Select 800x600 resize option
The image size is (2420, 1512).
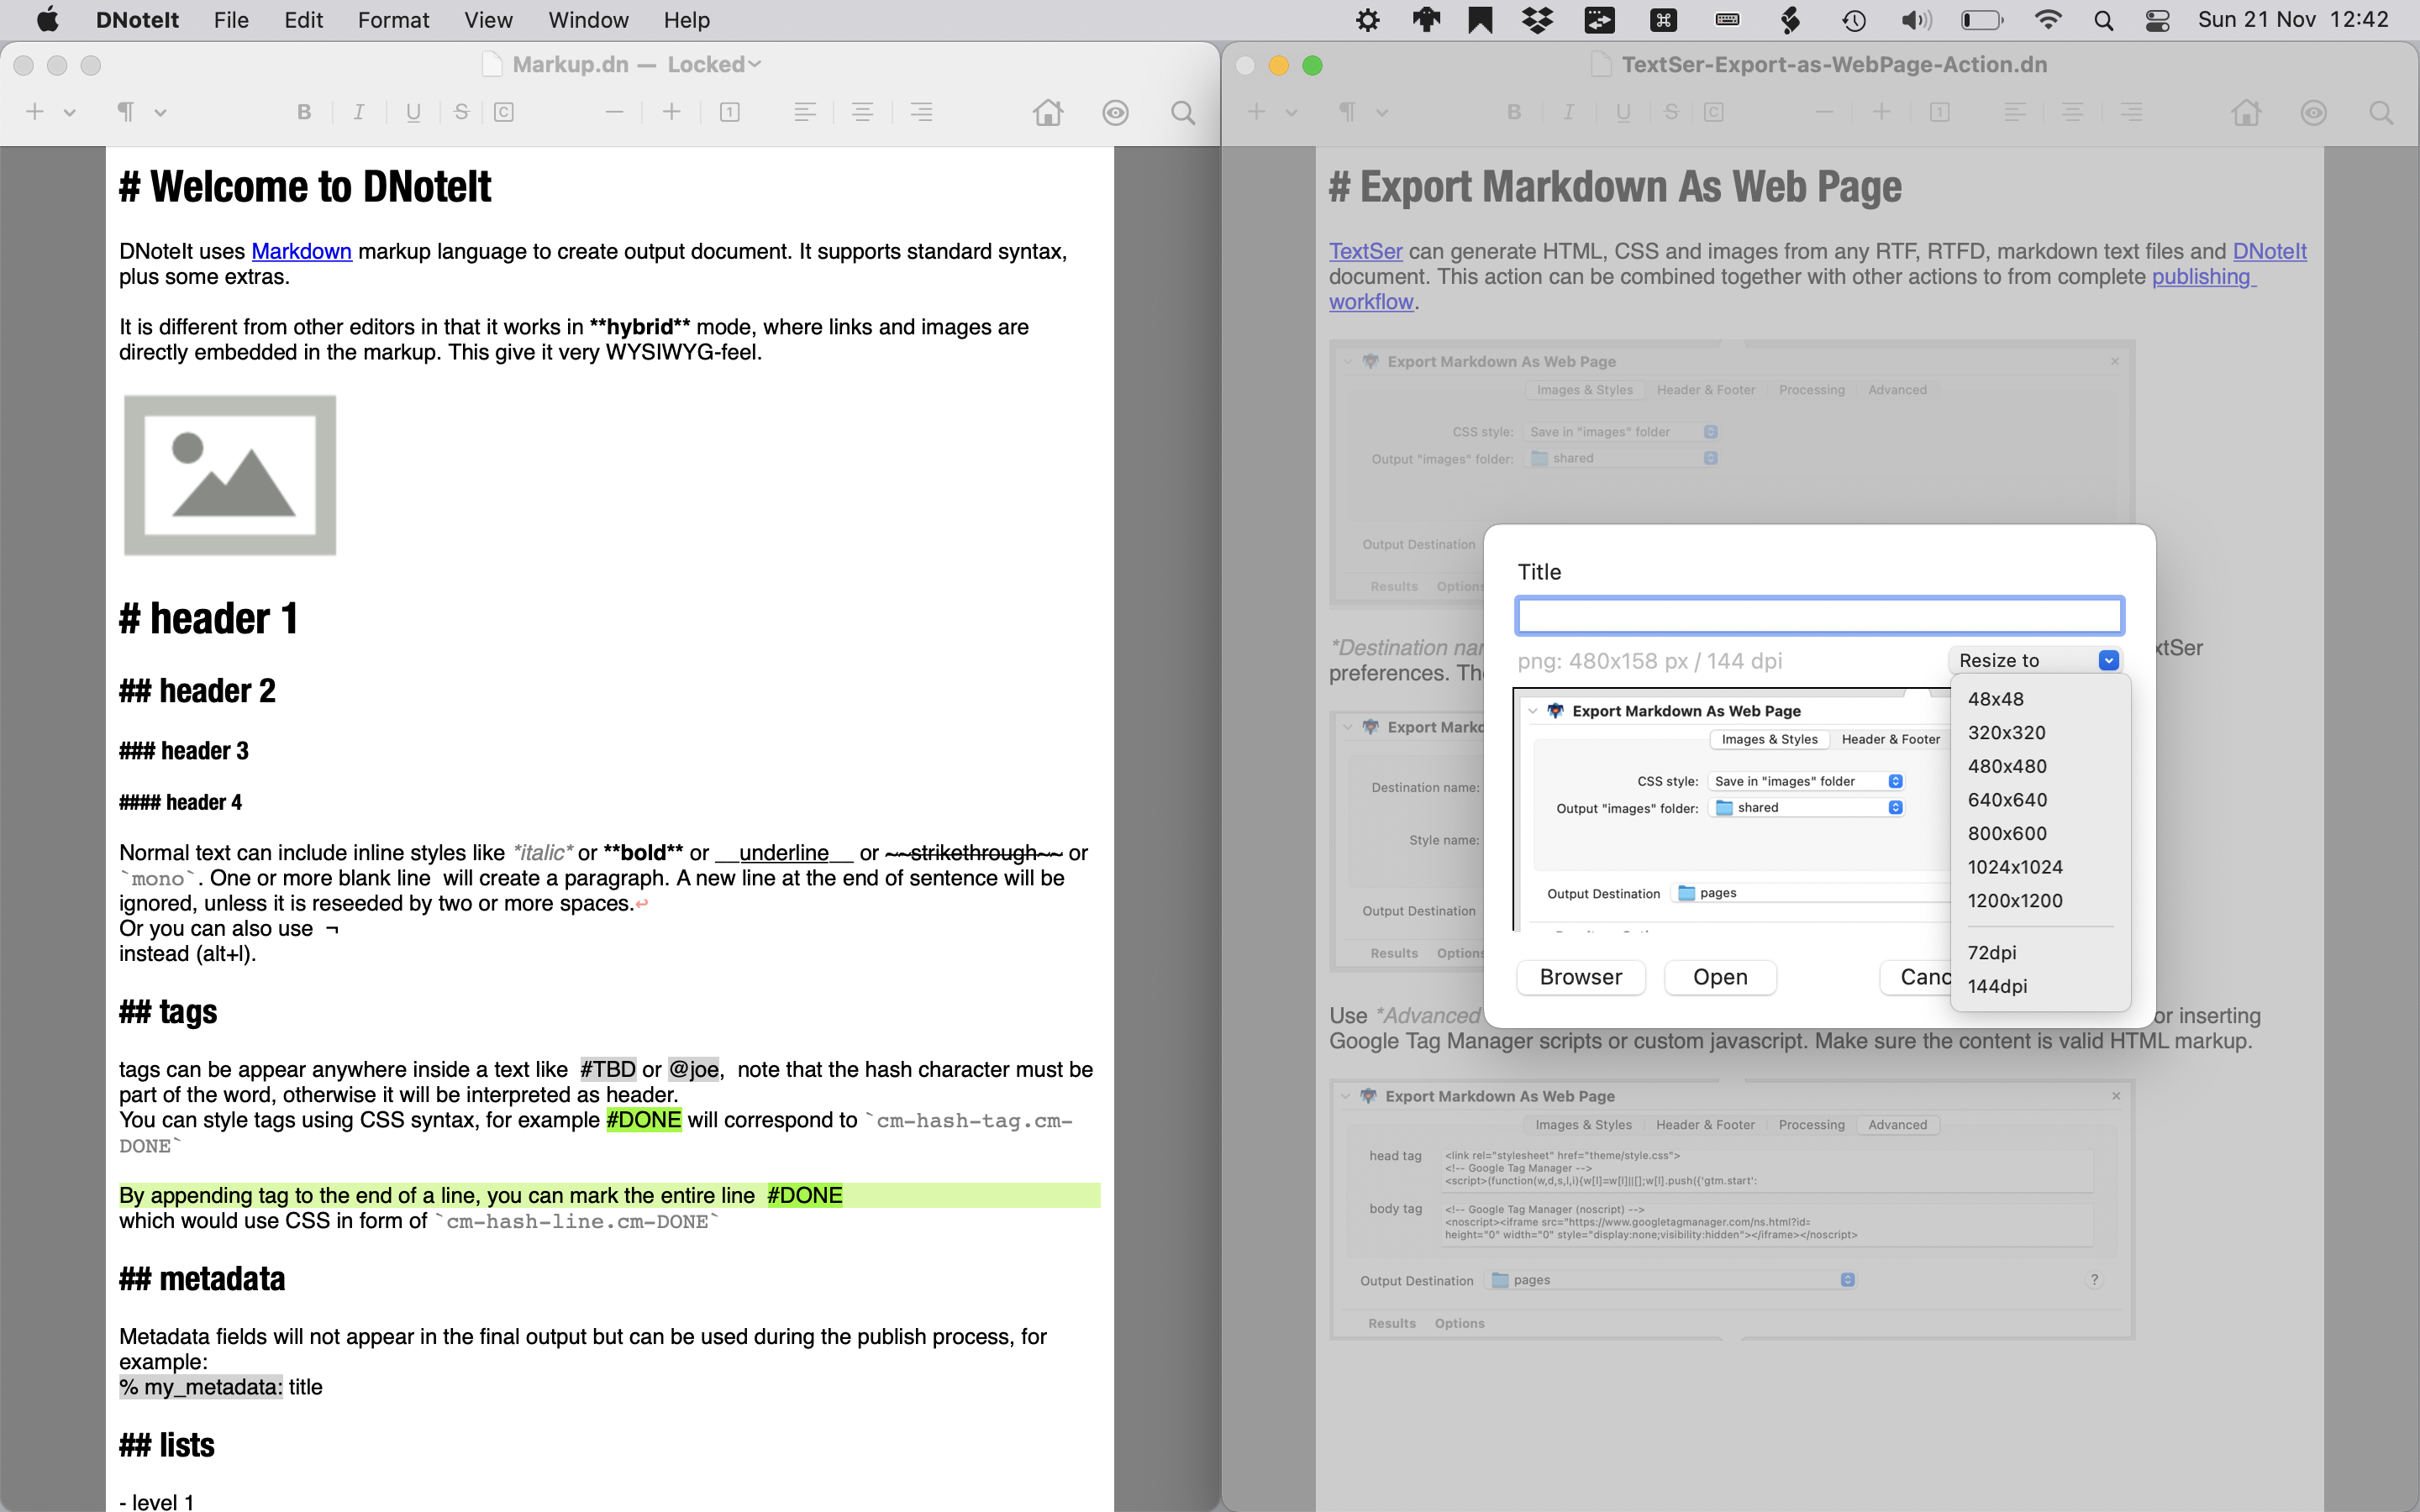[x=2040, y=833]
